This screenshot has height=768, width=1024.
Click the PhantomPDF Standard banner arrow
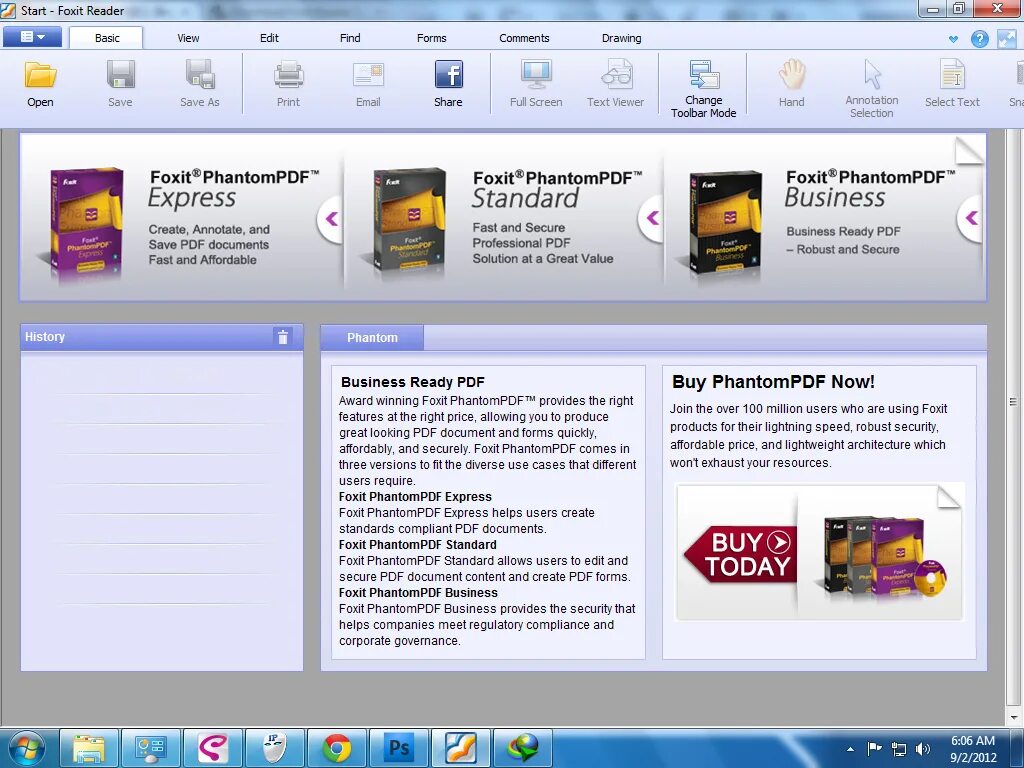651,219
